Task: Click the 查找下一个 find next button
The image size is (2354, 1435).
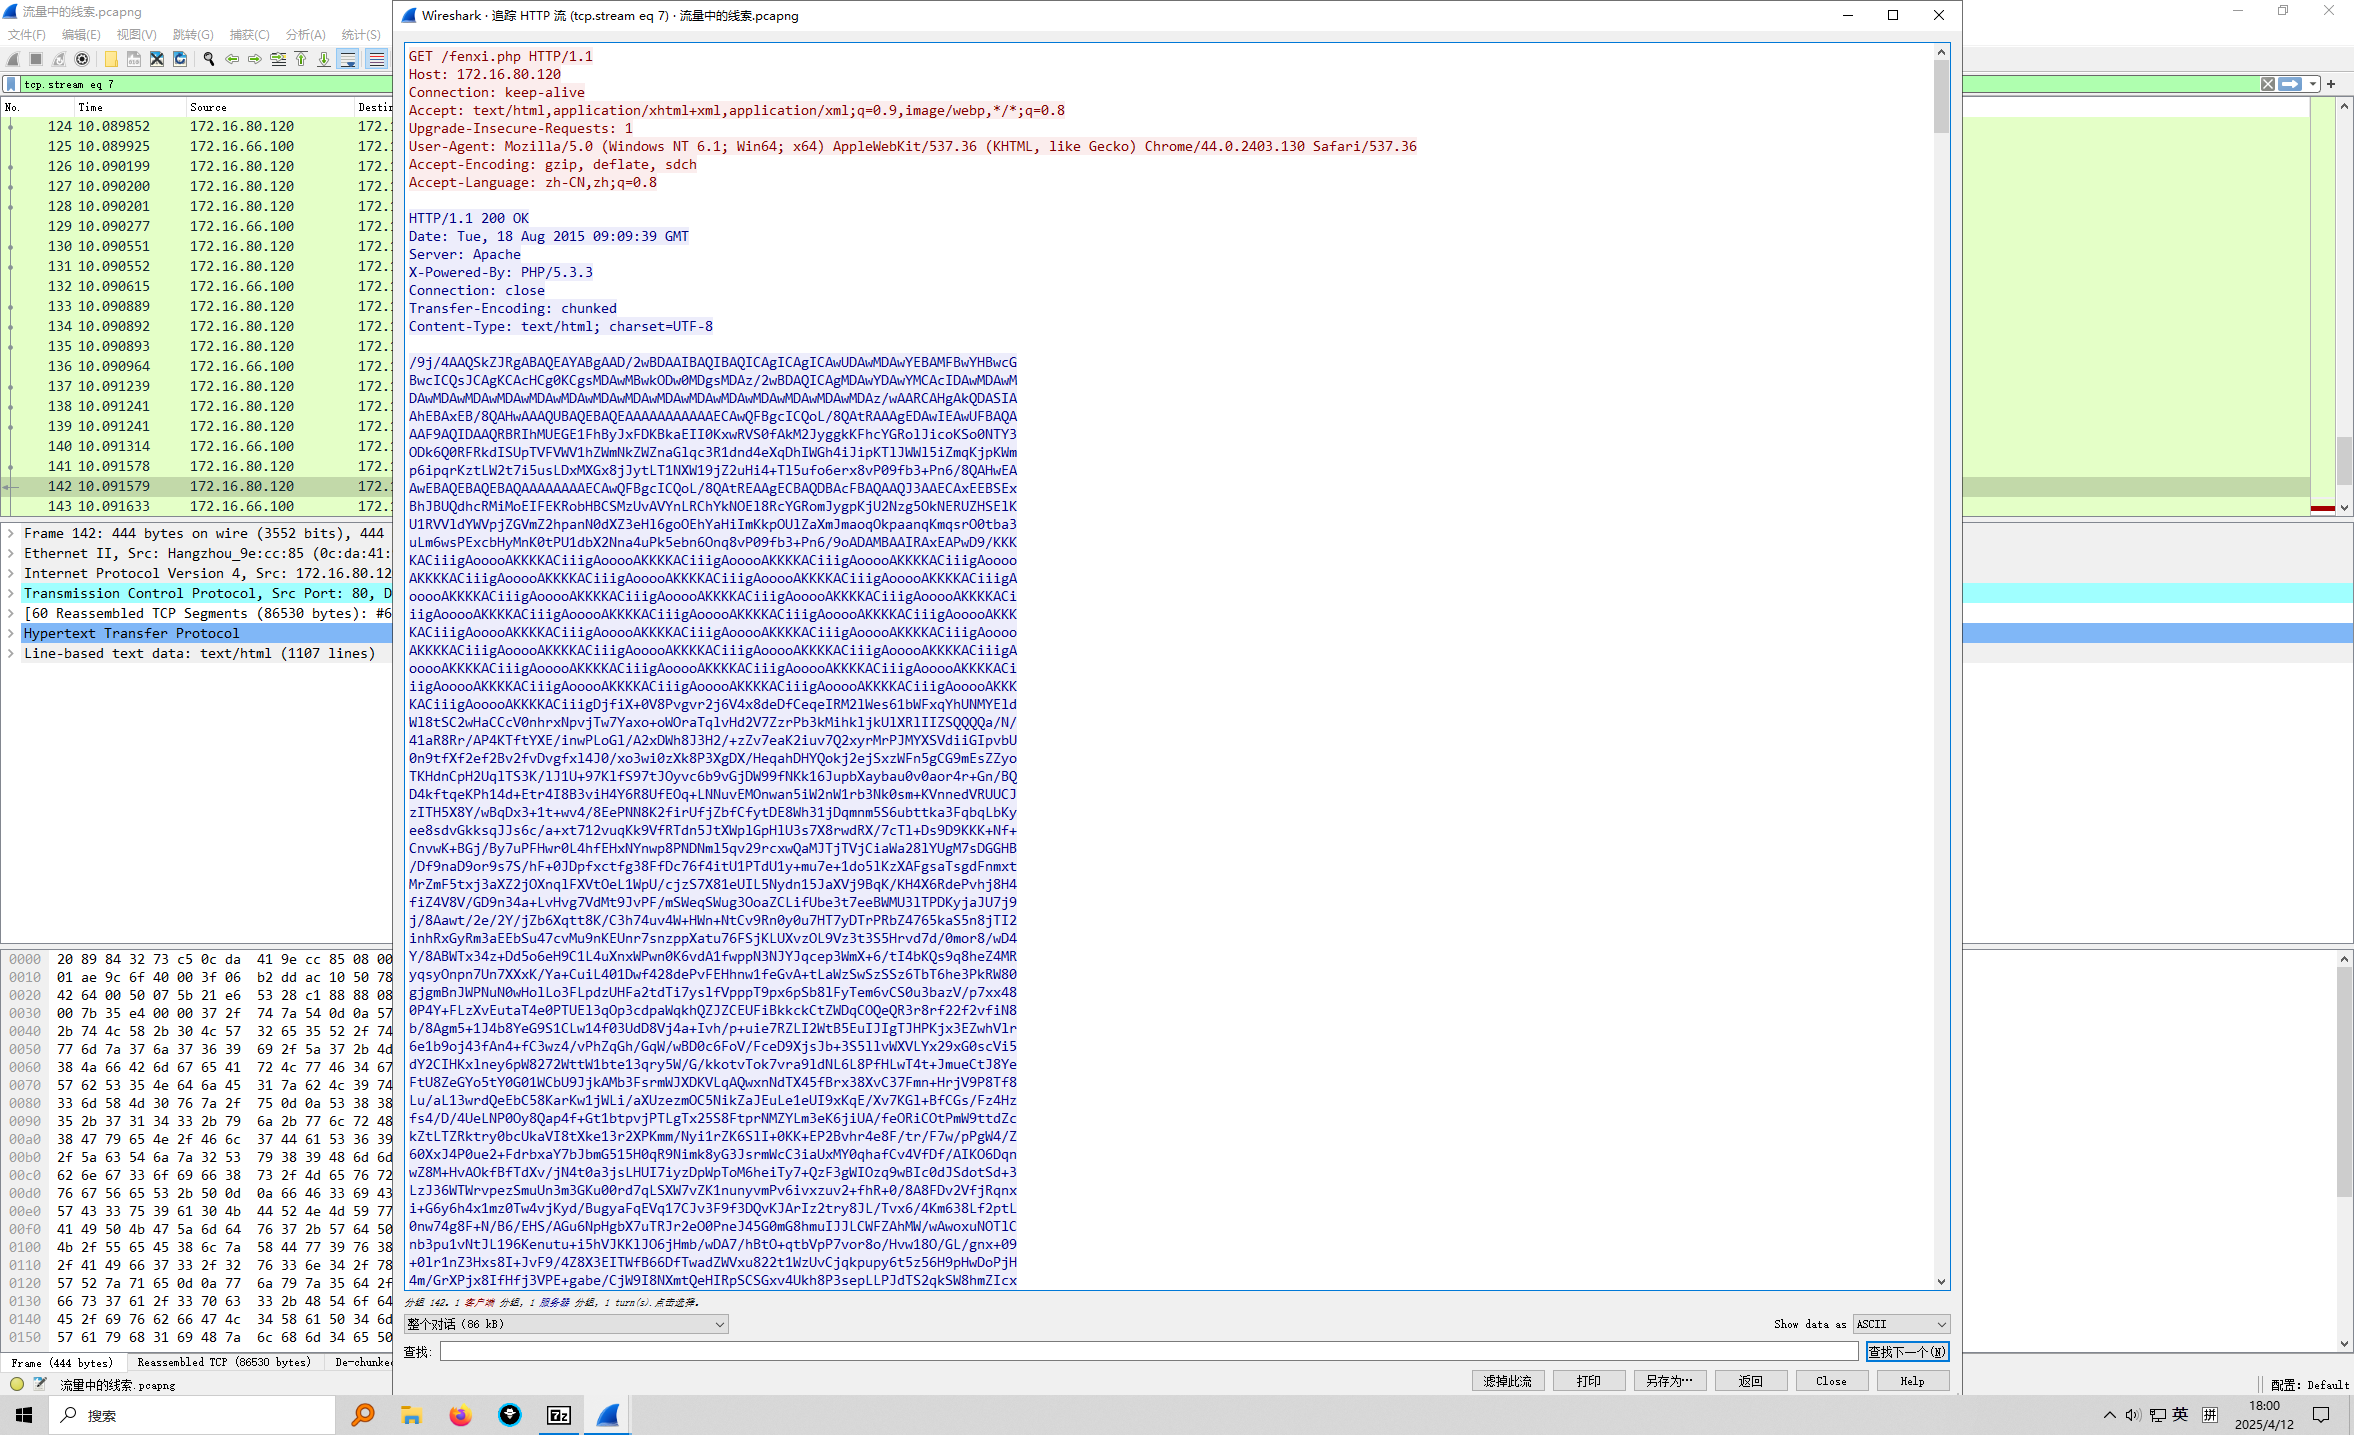Action: 1907,1352
